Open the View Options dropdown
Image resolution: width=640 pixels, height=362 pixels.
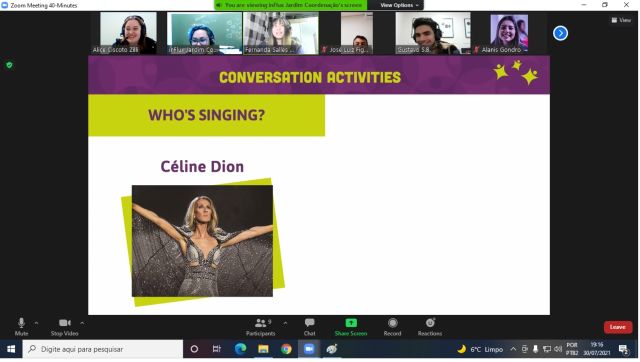pos(399,5)
